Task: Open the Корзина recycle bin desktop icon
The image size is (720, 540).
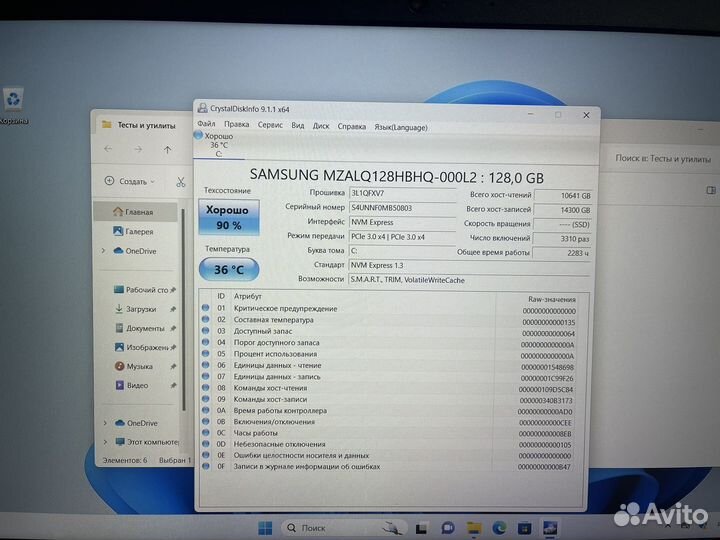Action: point(13,106)
